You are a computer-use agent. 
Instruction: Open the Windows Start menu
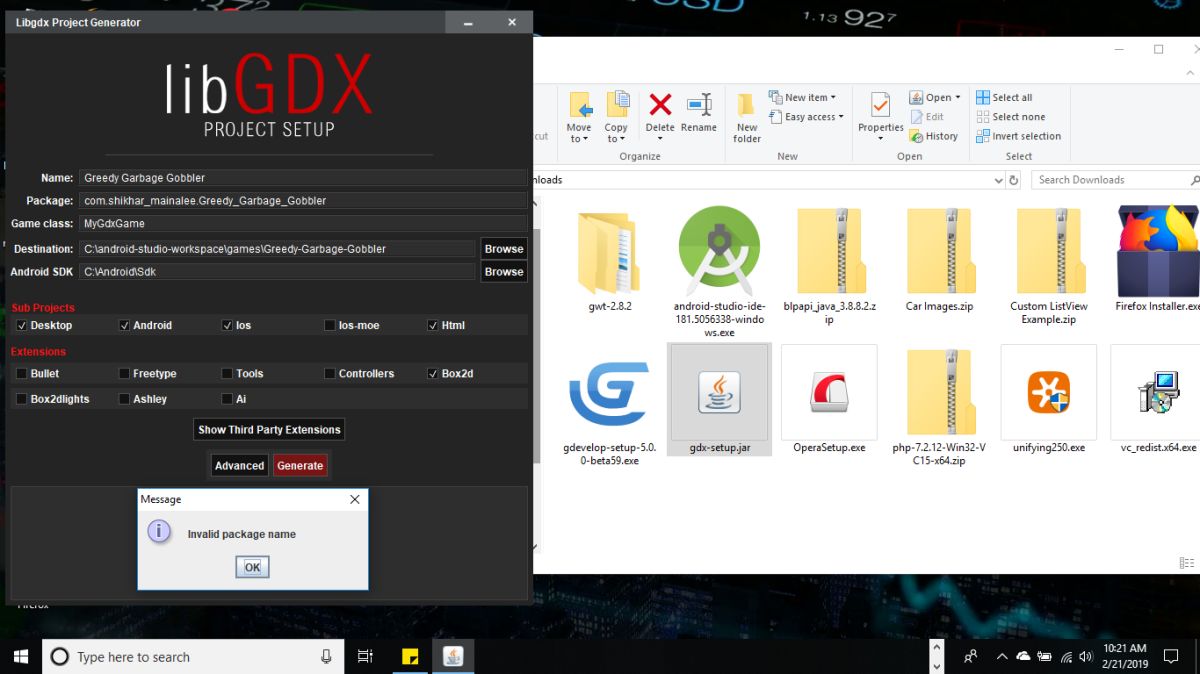[20, 657]
